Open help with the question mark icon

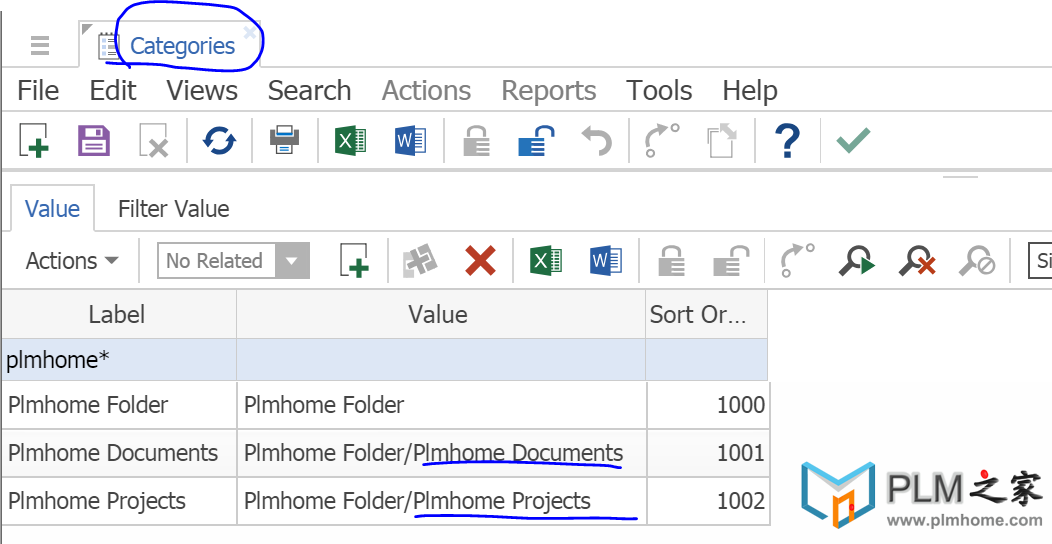787,141
